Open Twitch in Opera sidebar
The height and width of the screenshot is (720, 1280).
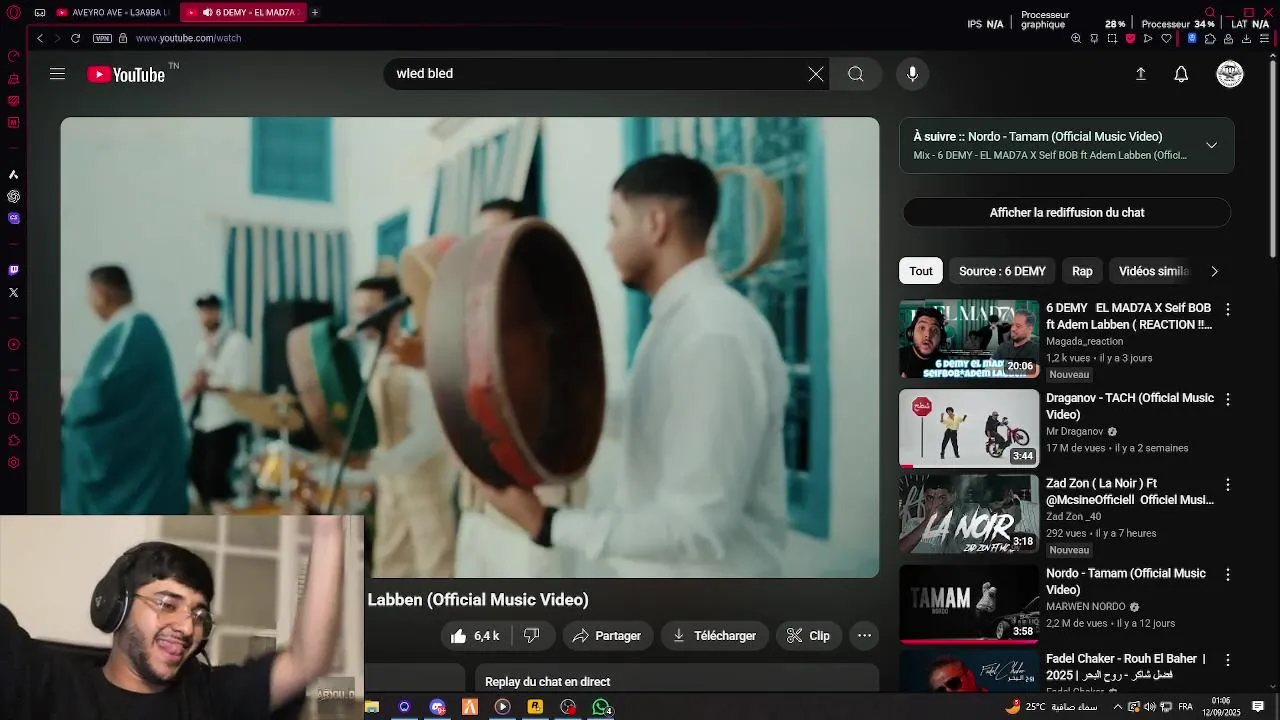tap(13, 270)
